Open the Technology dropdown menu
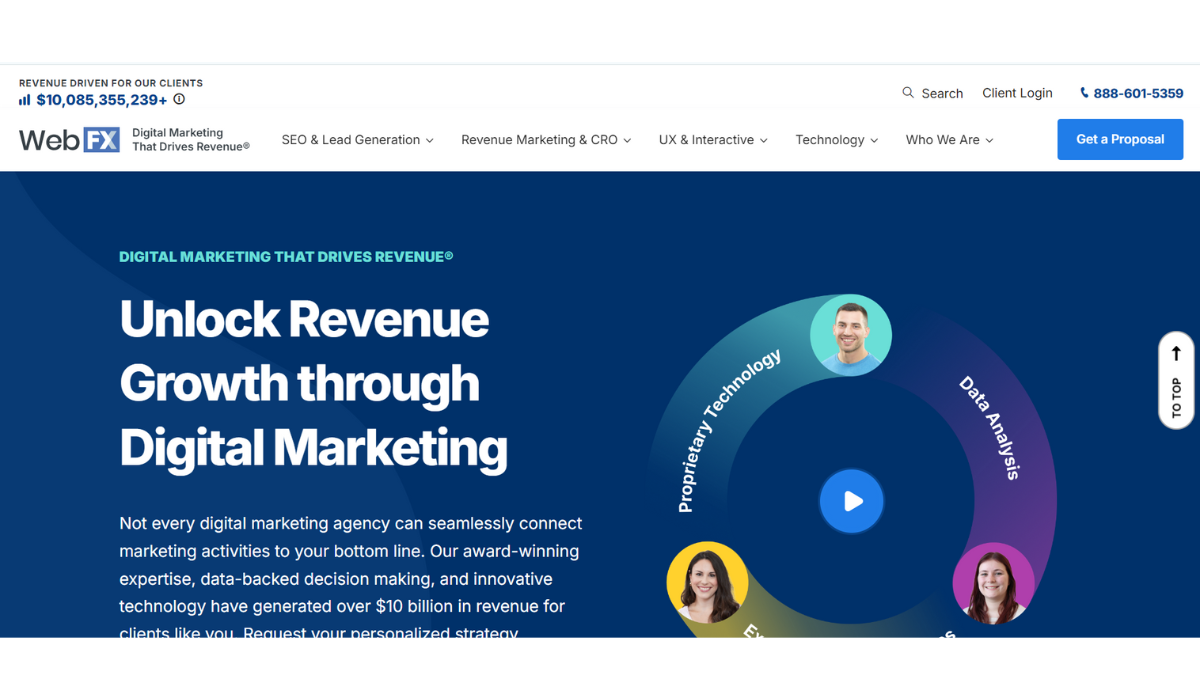1200x700 pixels. click(836, 140)
